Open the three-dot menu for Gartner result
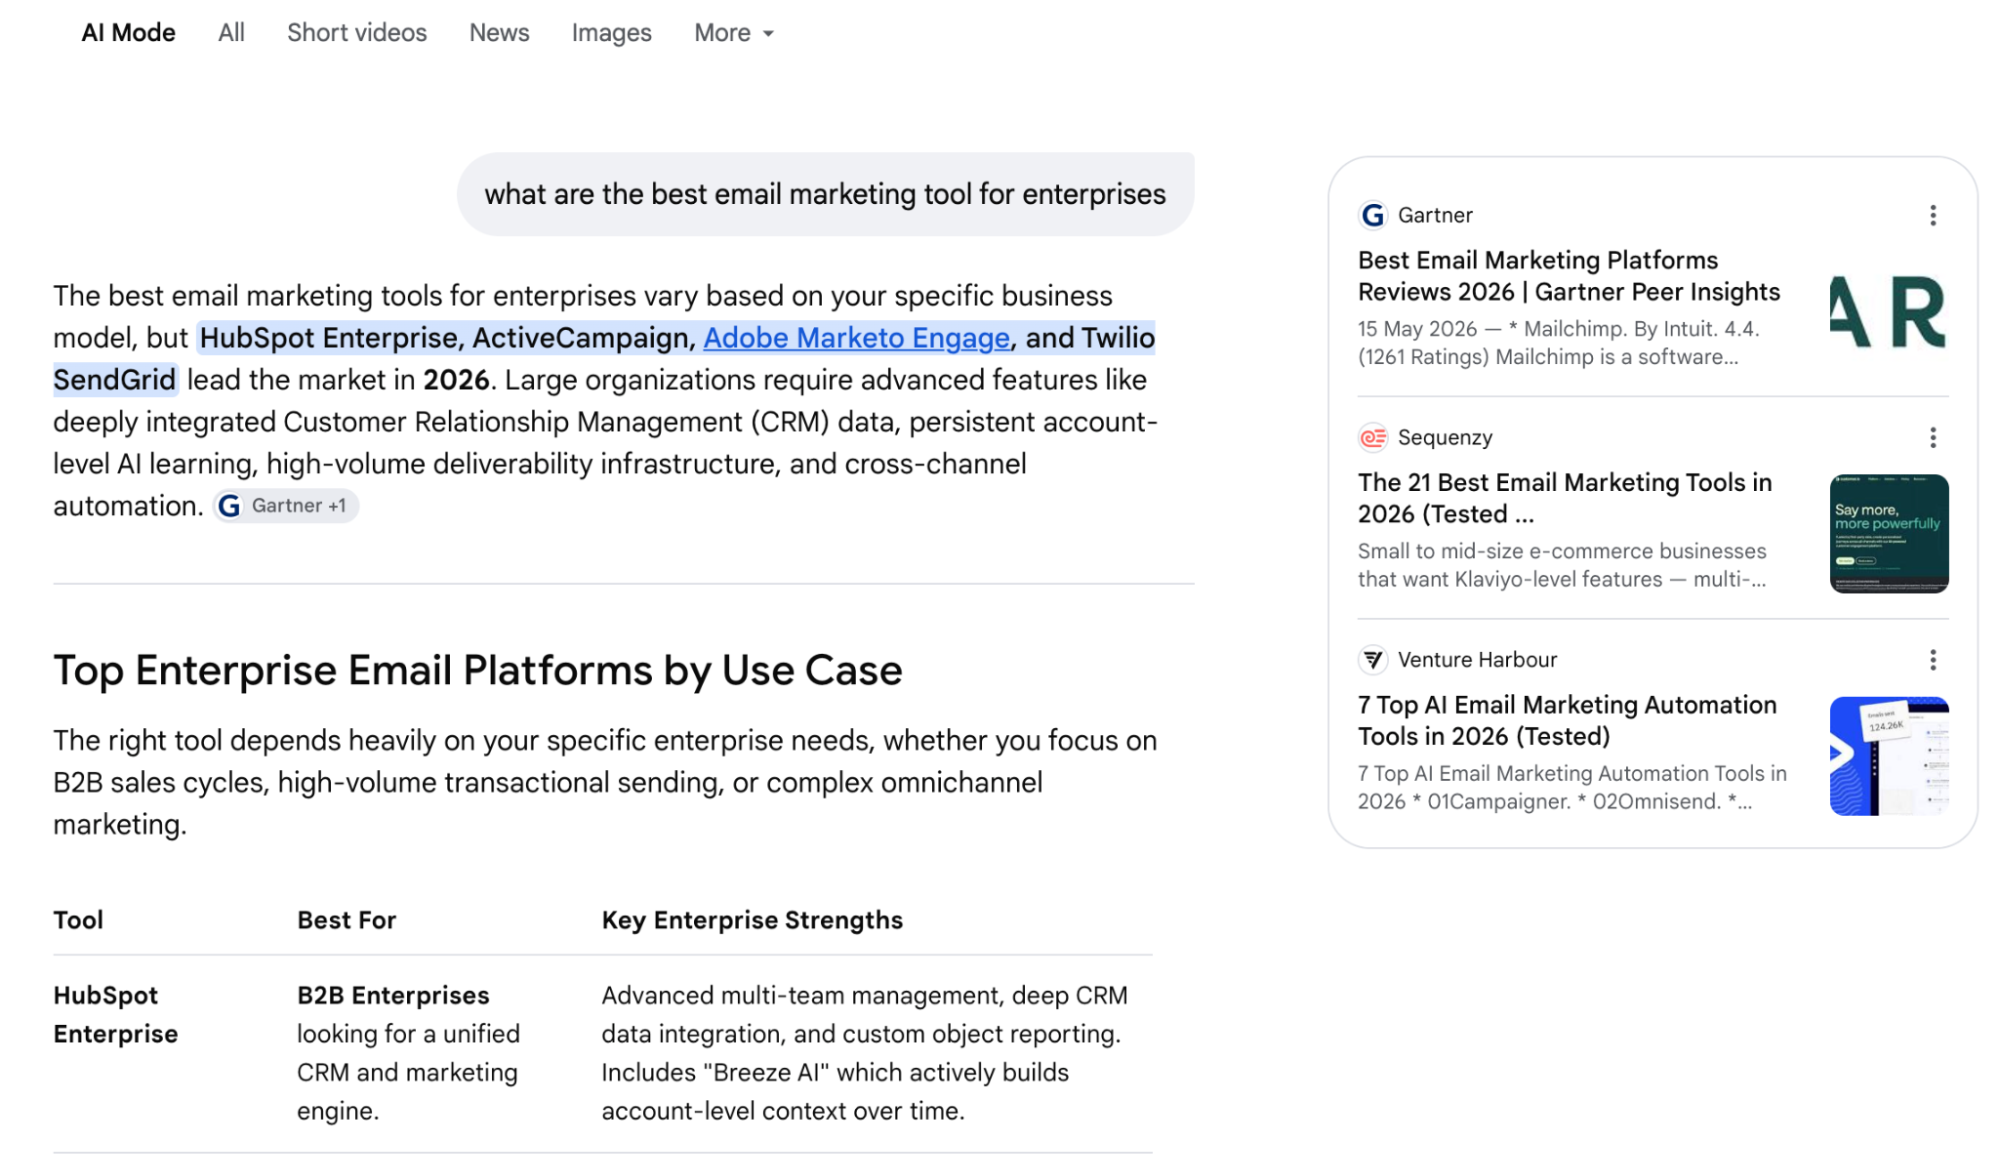 tap(1932, 215)
